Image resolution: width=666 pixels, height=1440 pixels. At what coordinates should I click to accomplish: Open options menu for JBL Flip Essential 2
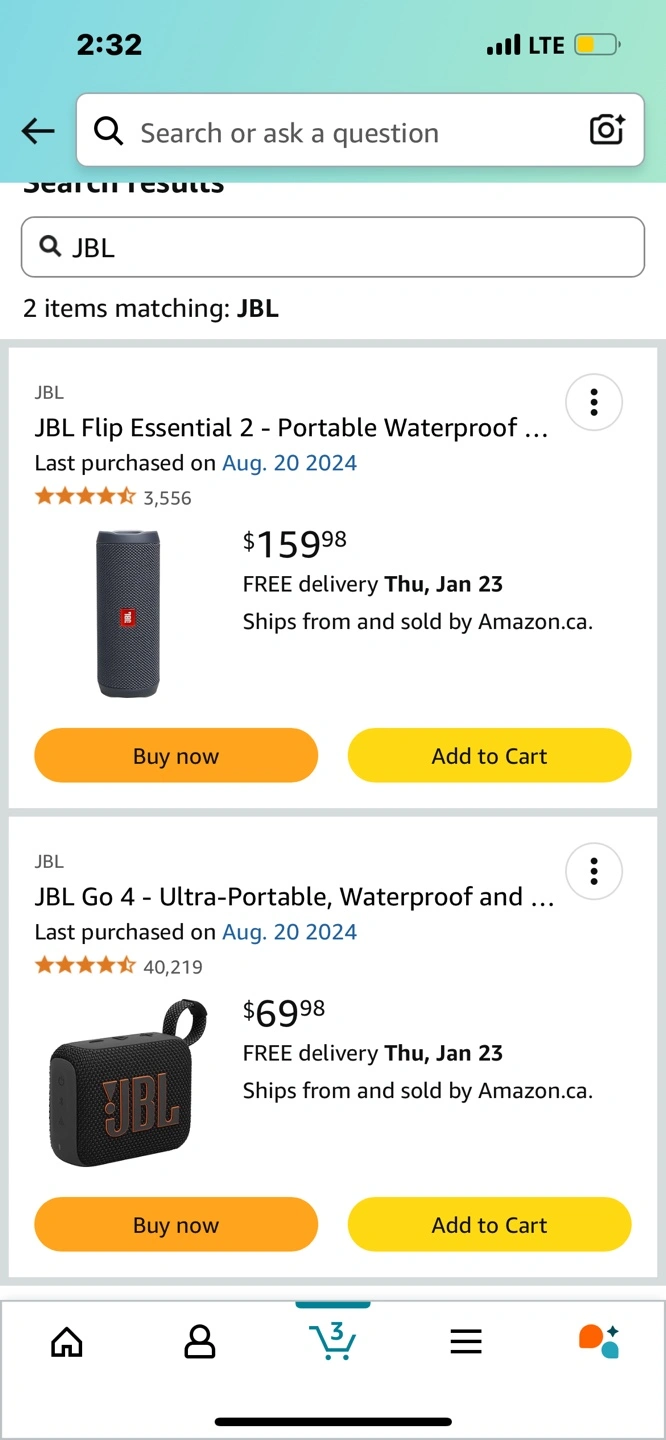point(594,402)
